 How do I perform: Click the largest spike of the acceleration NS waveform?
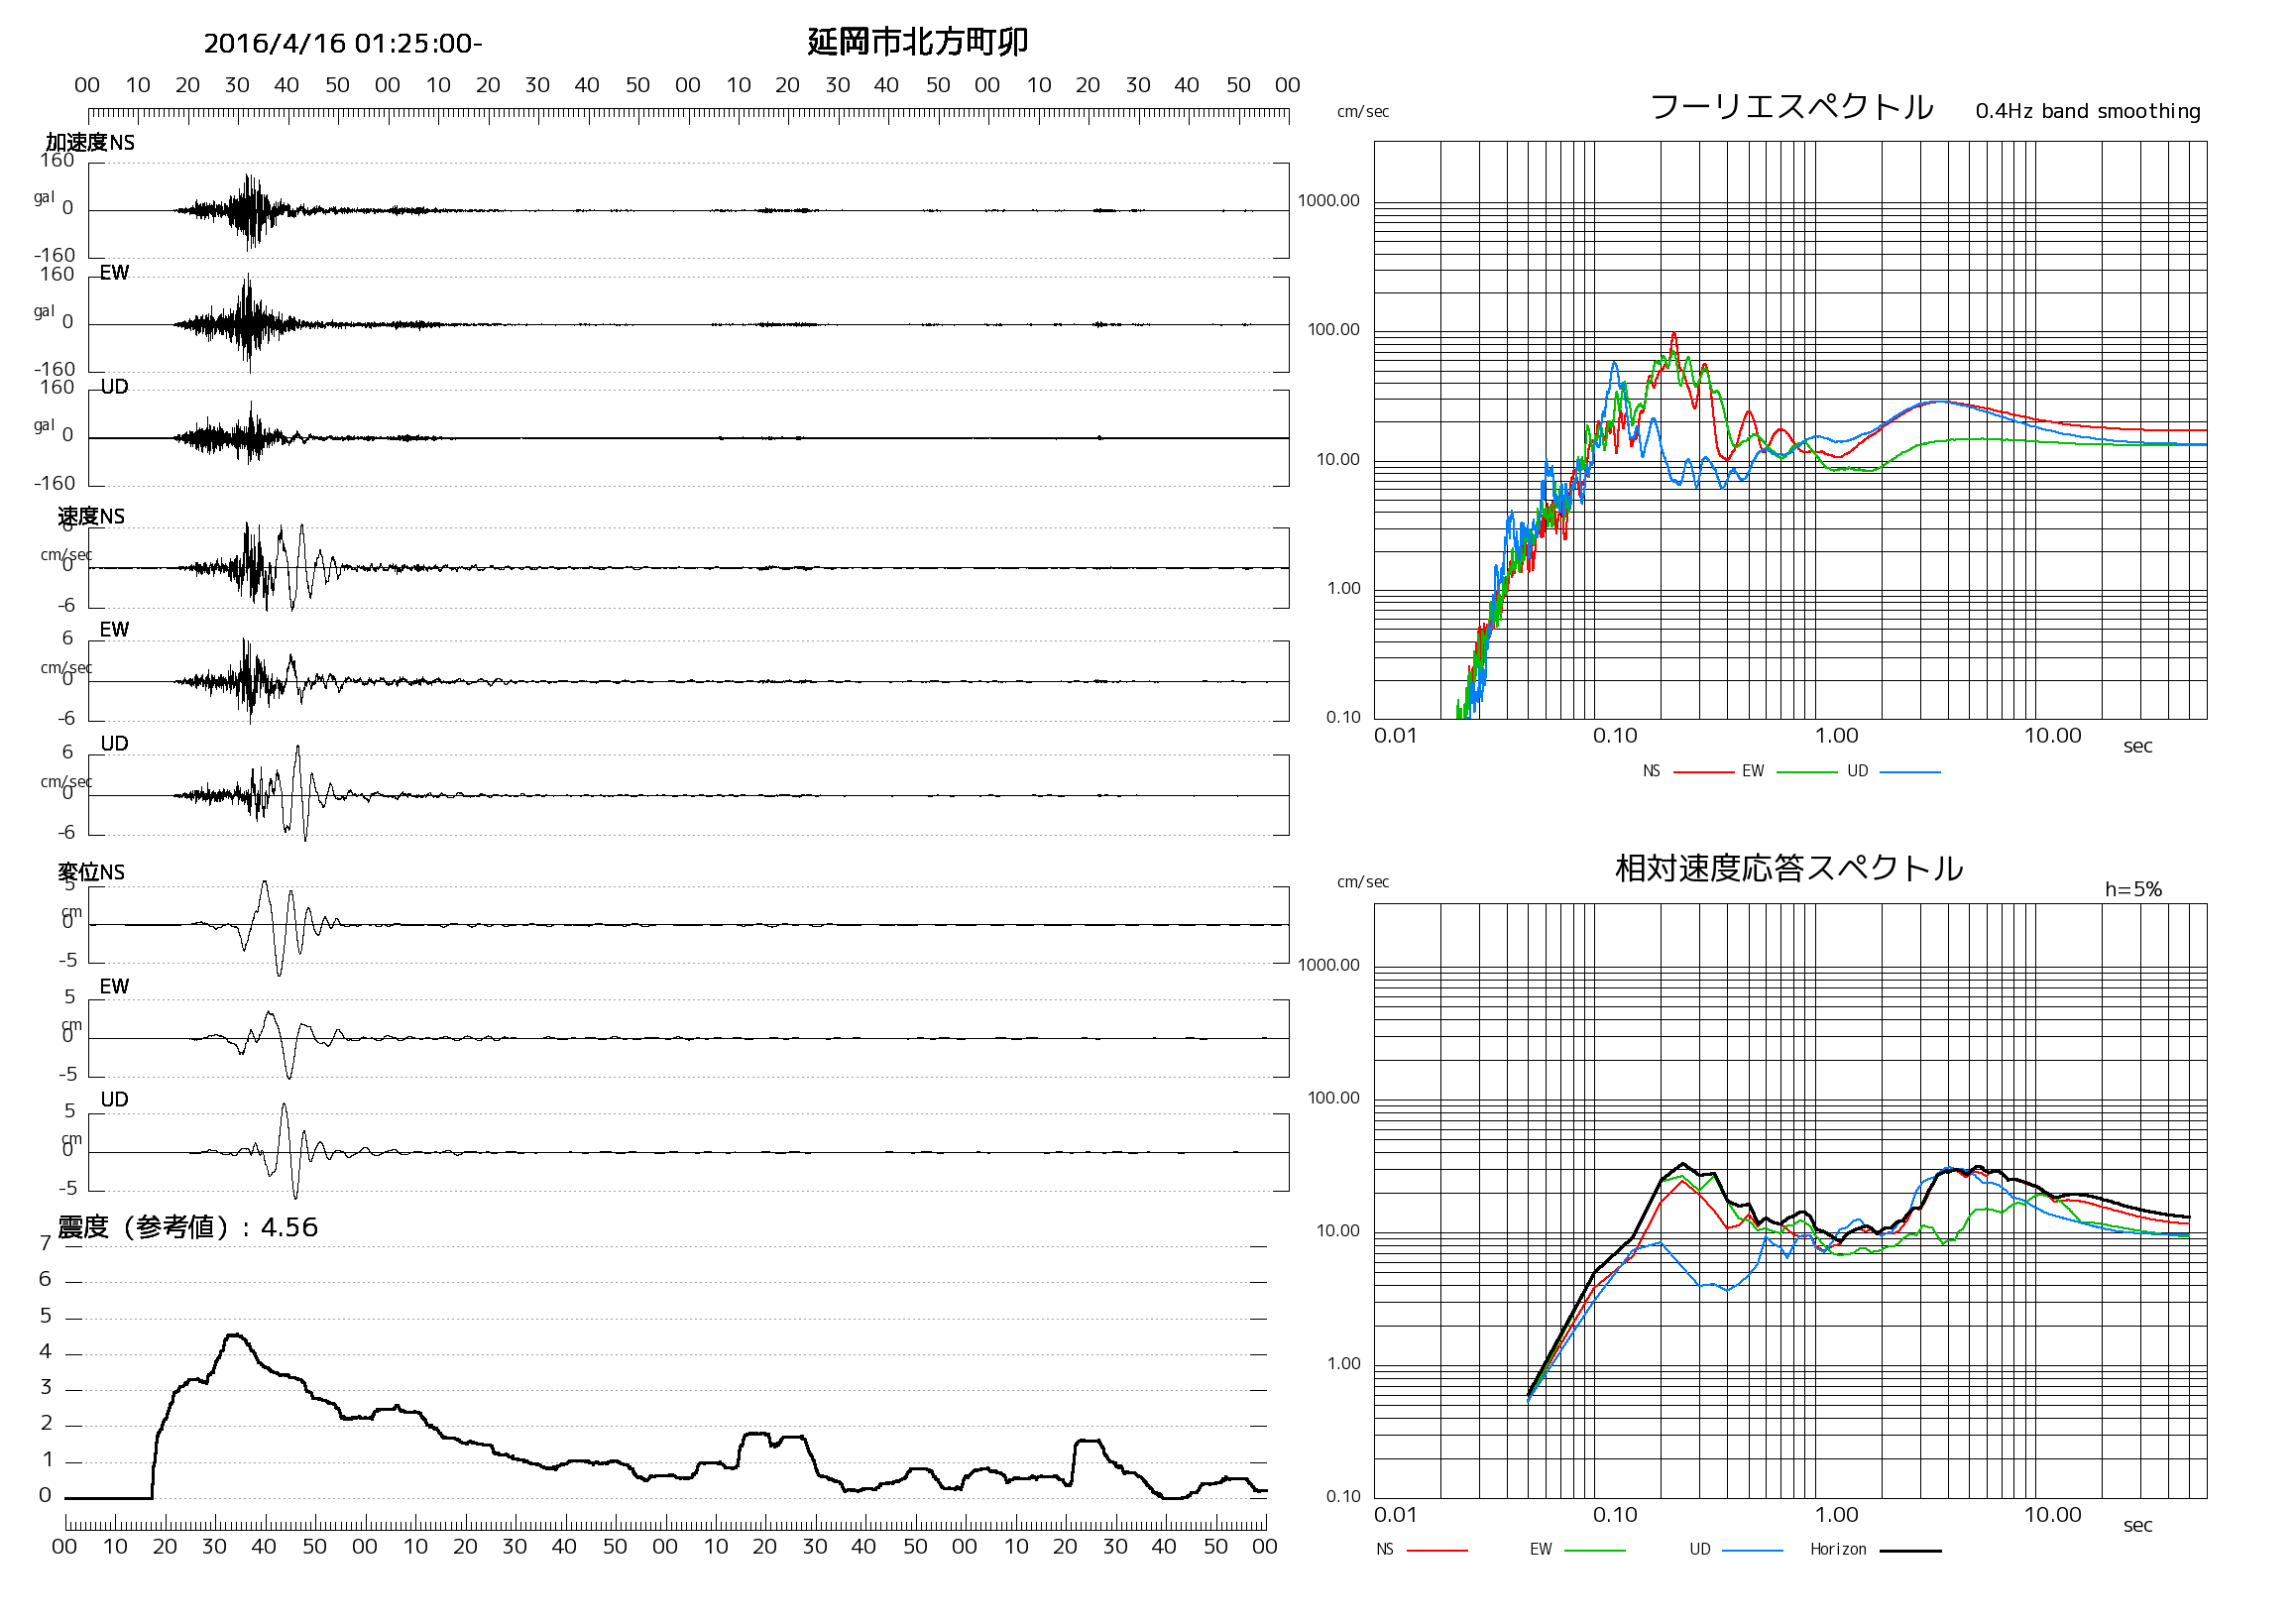(249, 210)
